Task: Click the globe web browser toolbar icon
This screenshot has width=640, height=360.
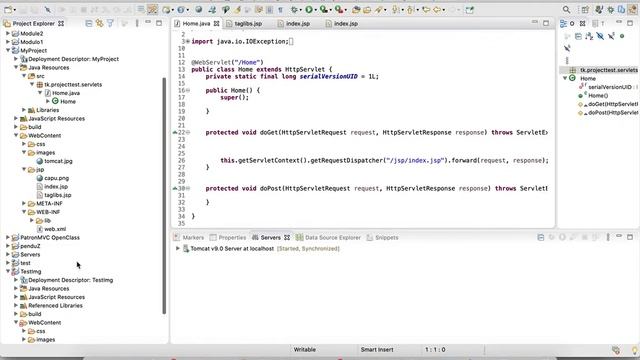Action: (198, 9)
